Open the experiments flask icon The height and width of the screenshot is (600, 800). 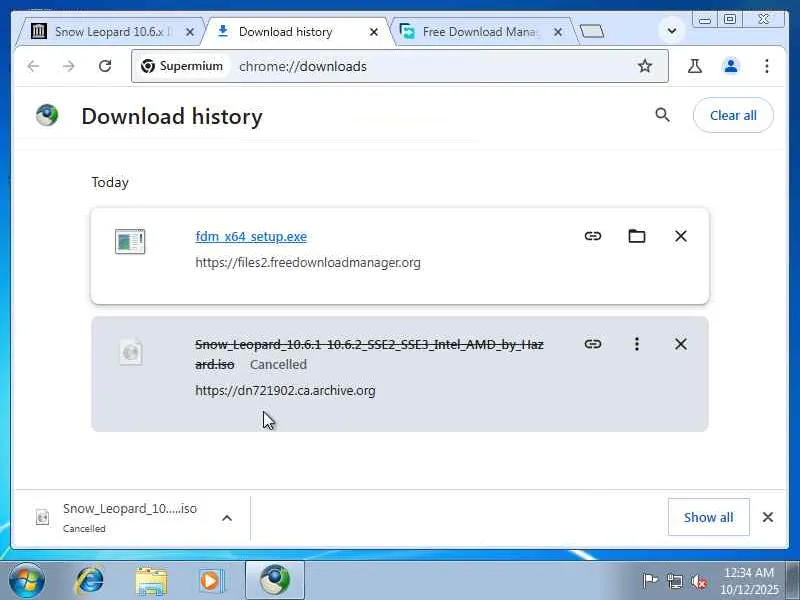point(694,66)
